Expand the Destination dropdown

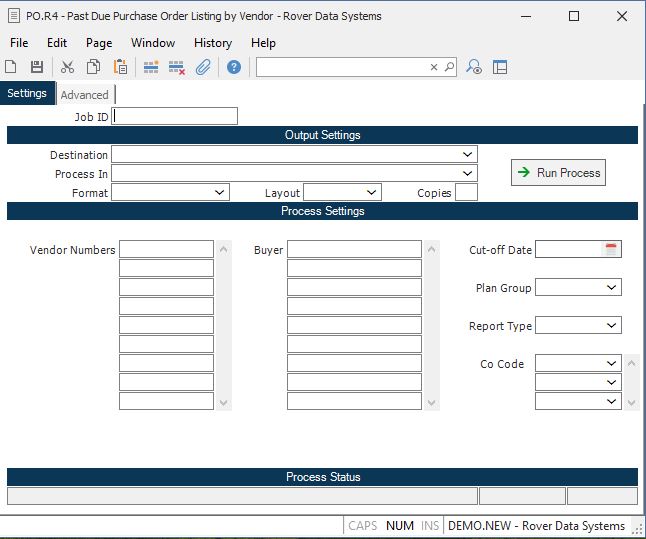[x=467, y=155]
